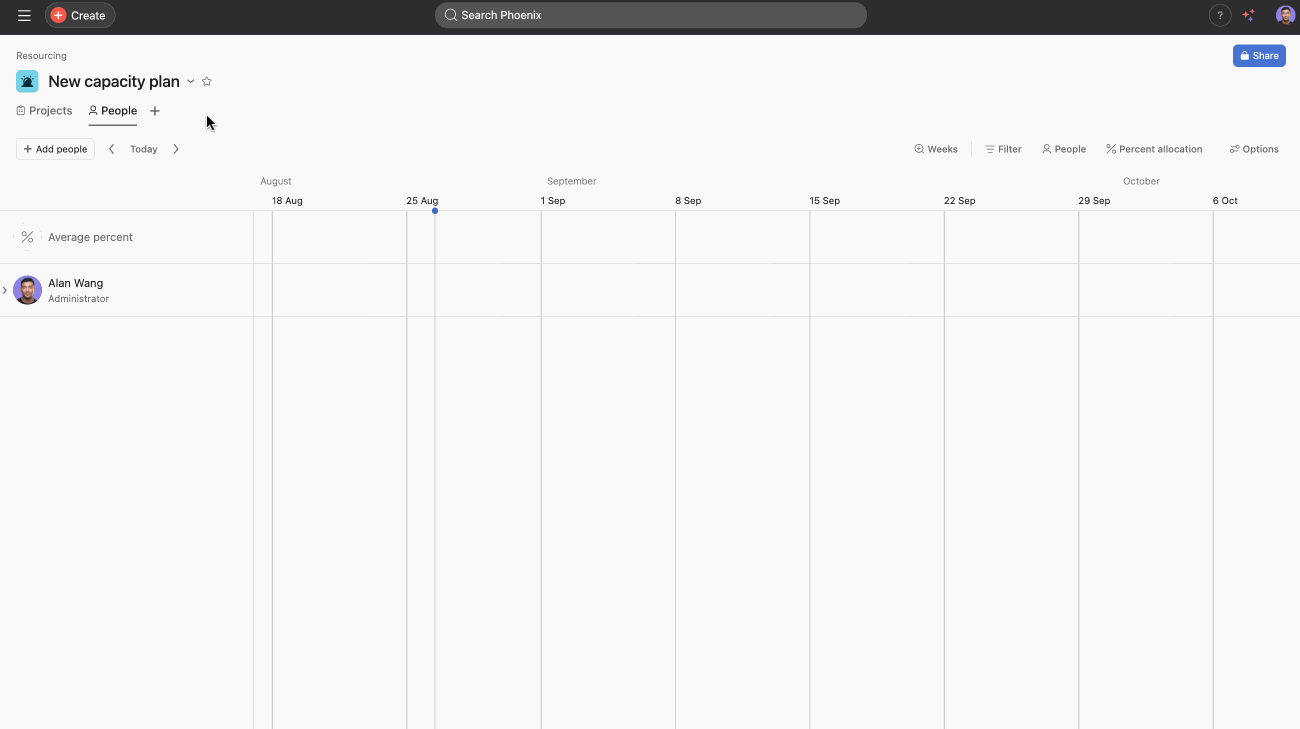Go to previous period with left chevron
Screen dimensions: 1300x729
click(111, 149)
